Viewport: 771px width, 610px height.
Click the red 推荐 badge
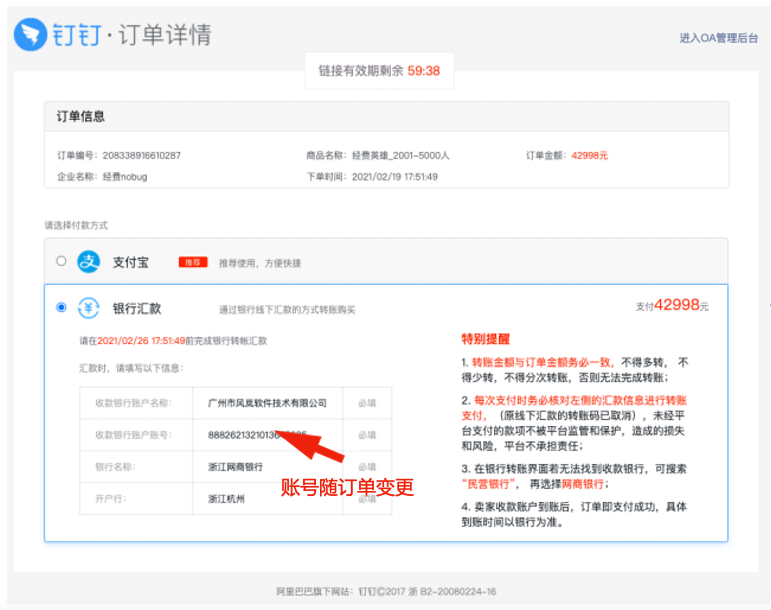(x=193, y=262)
